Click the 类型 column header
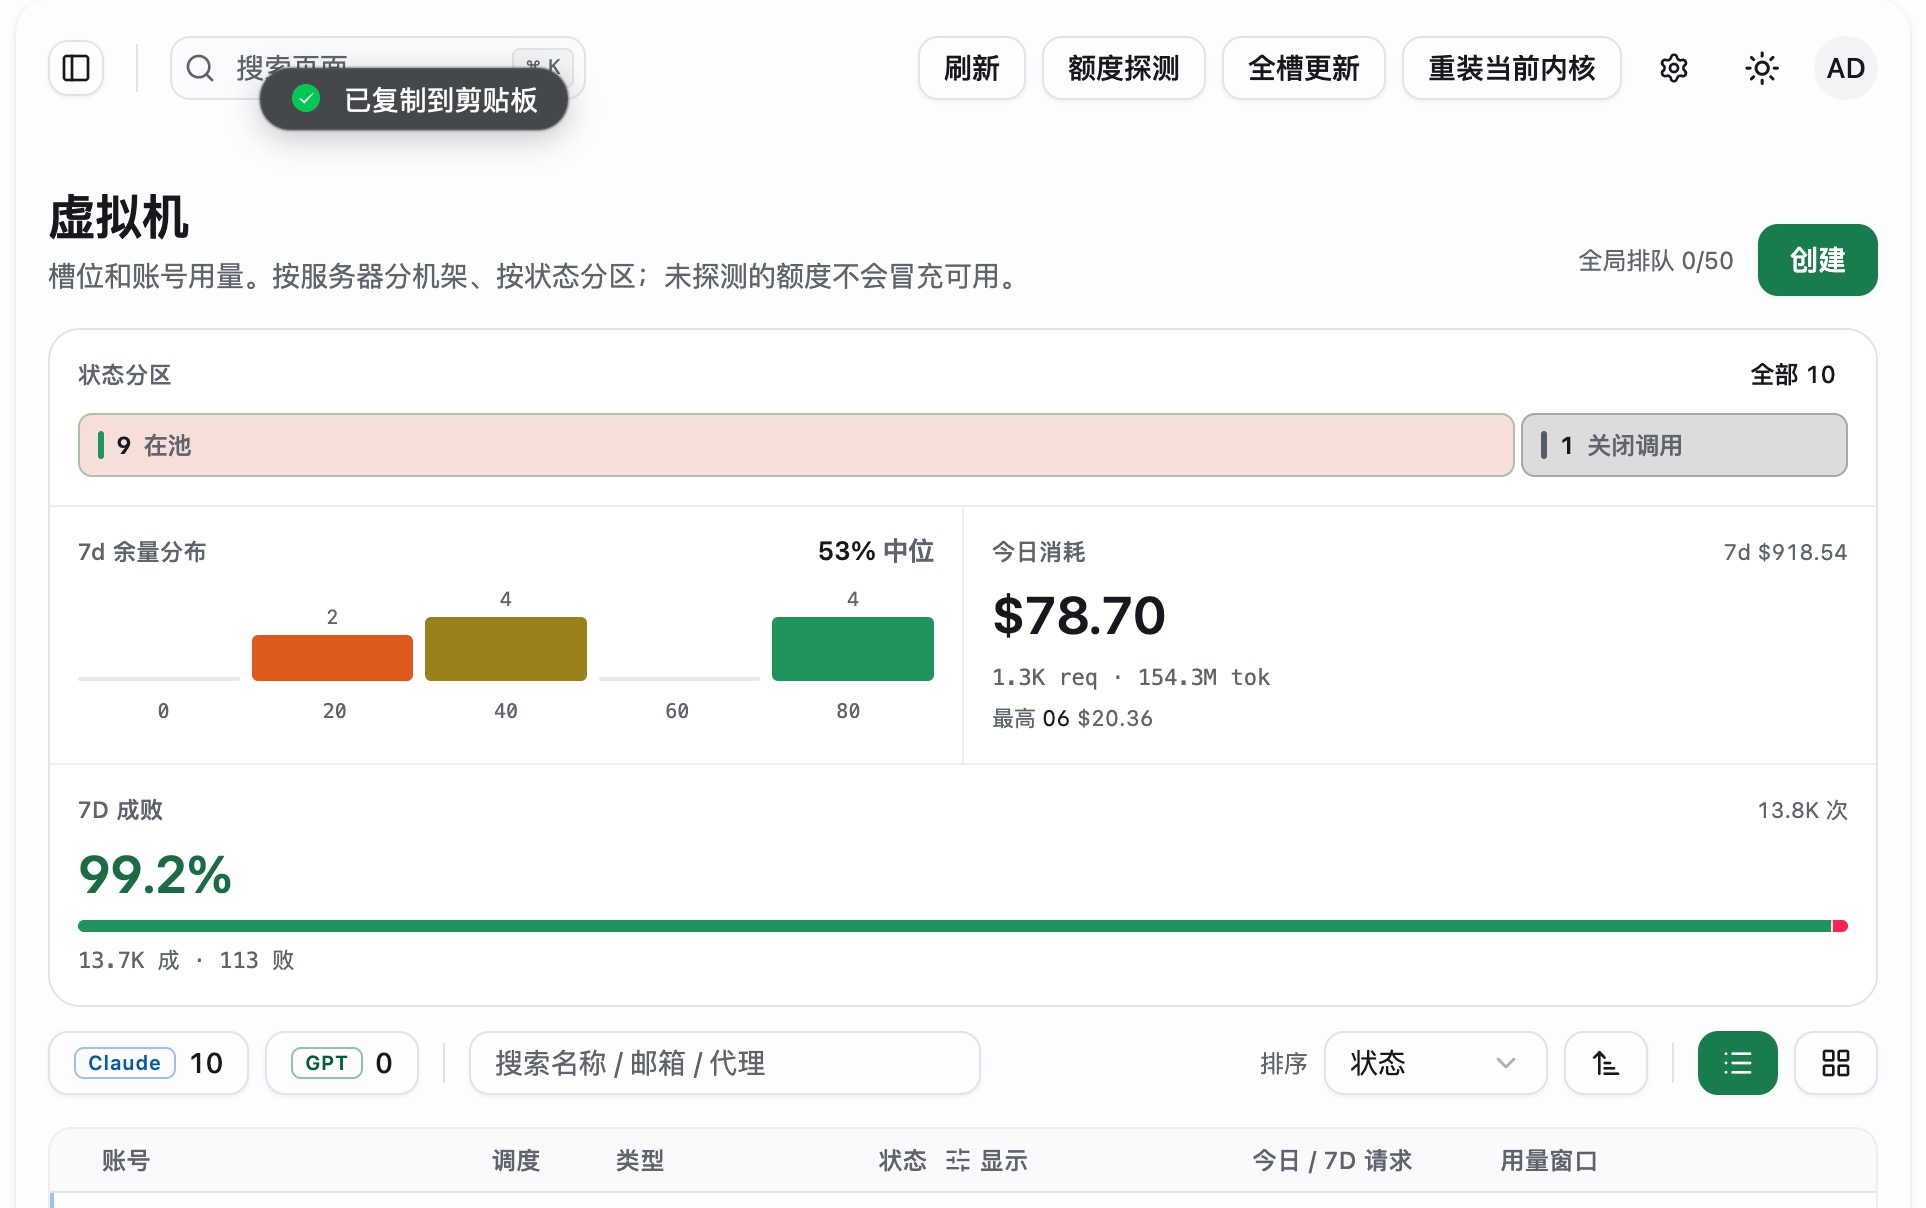This screenshot has width=1926, height=1208. click(640, 1160)
